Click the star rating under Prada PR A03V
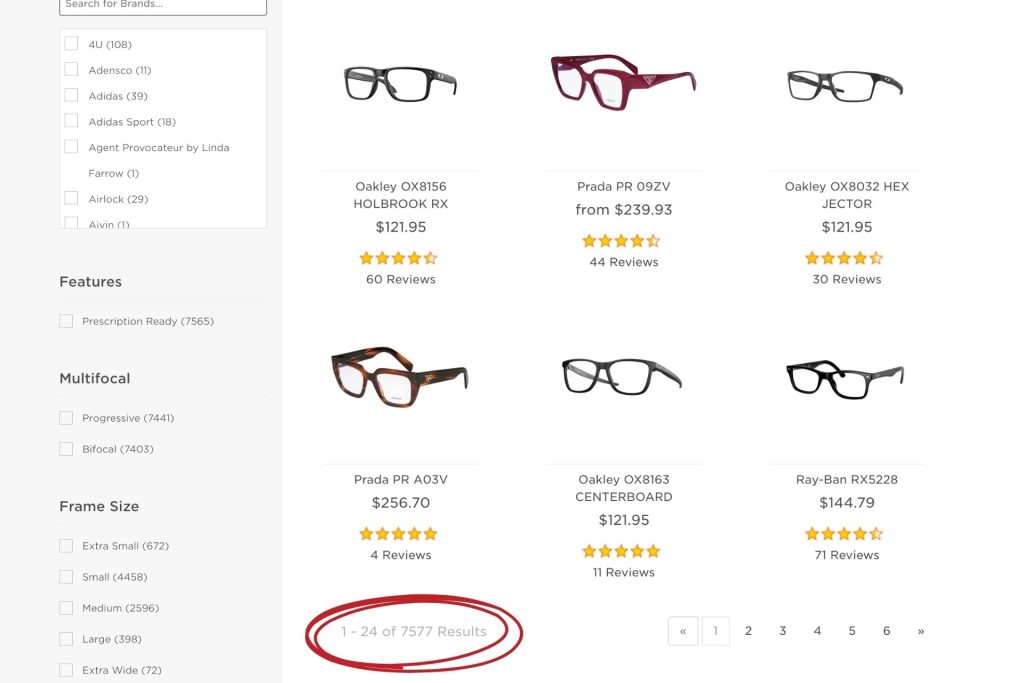 click(398, 533)
